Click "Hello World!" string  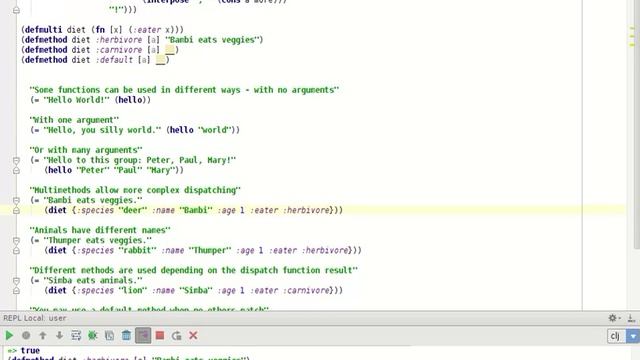coord(76,100)
